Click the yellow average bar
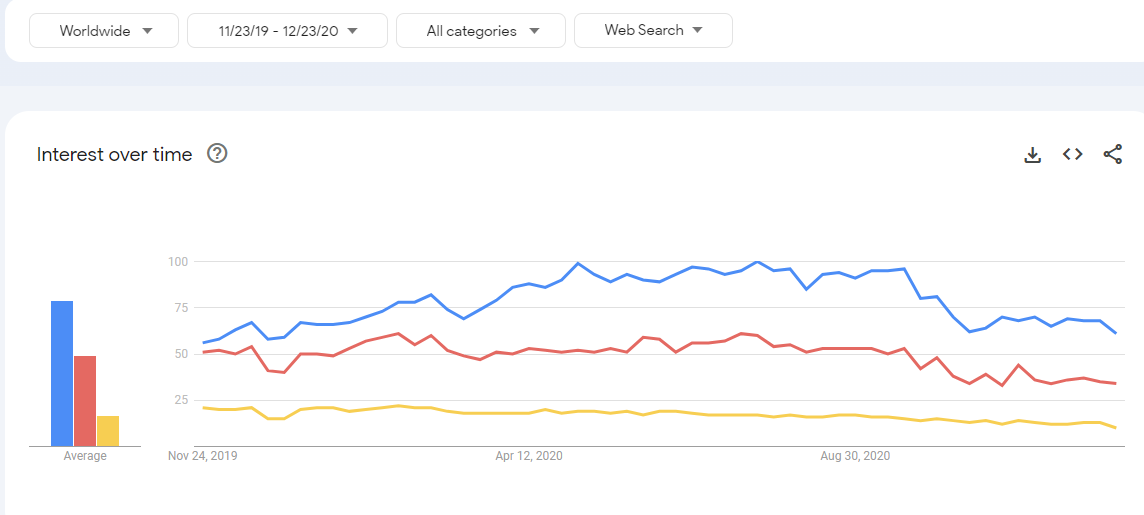 coord(108,430)
